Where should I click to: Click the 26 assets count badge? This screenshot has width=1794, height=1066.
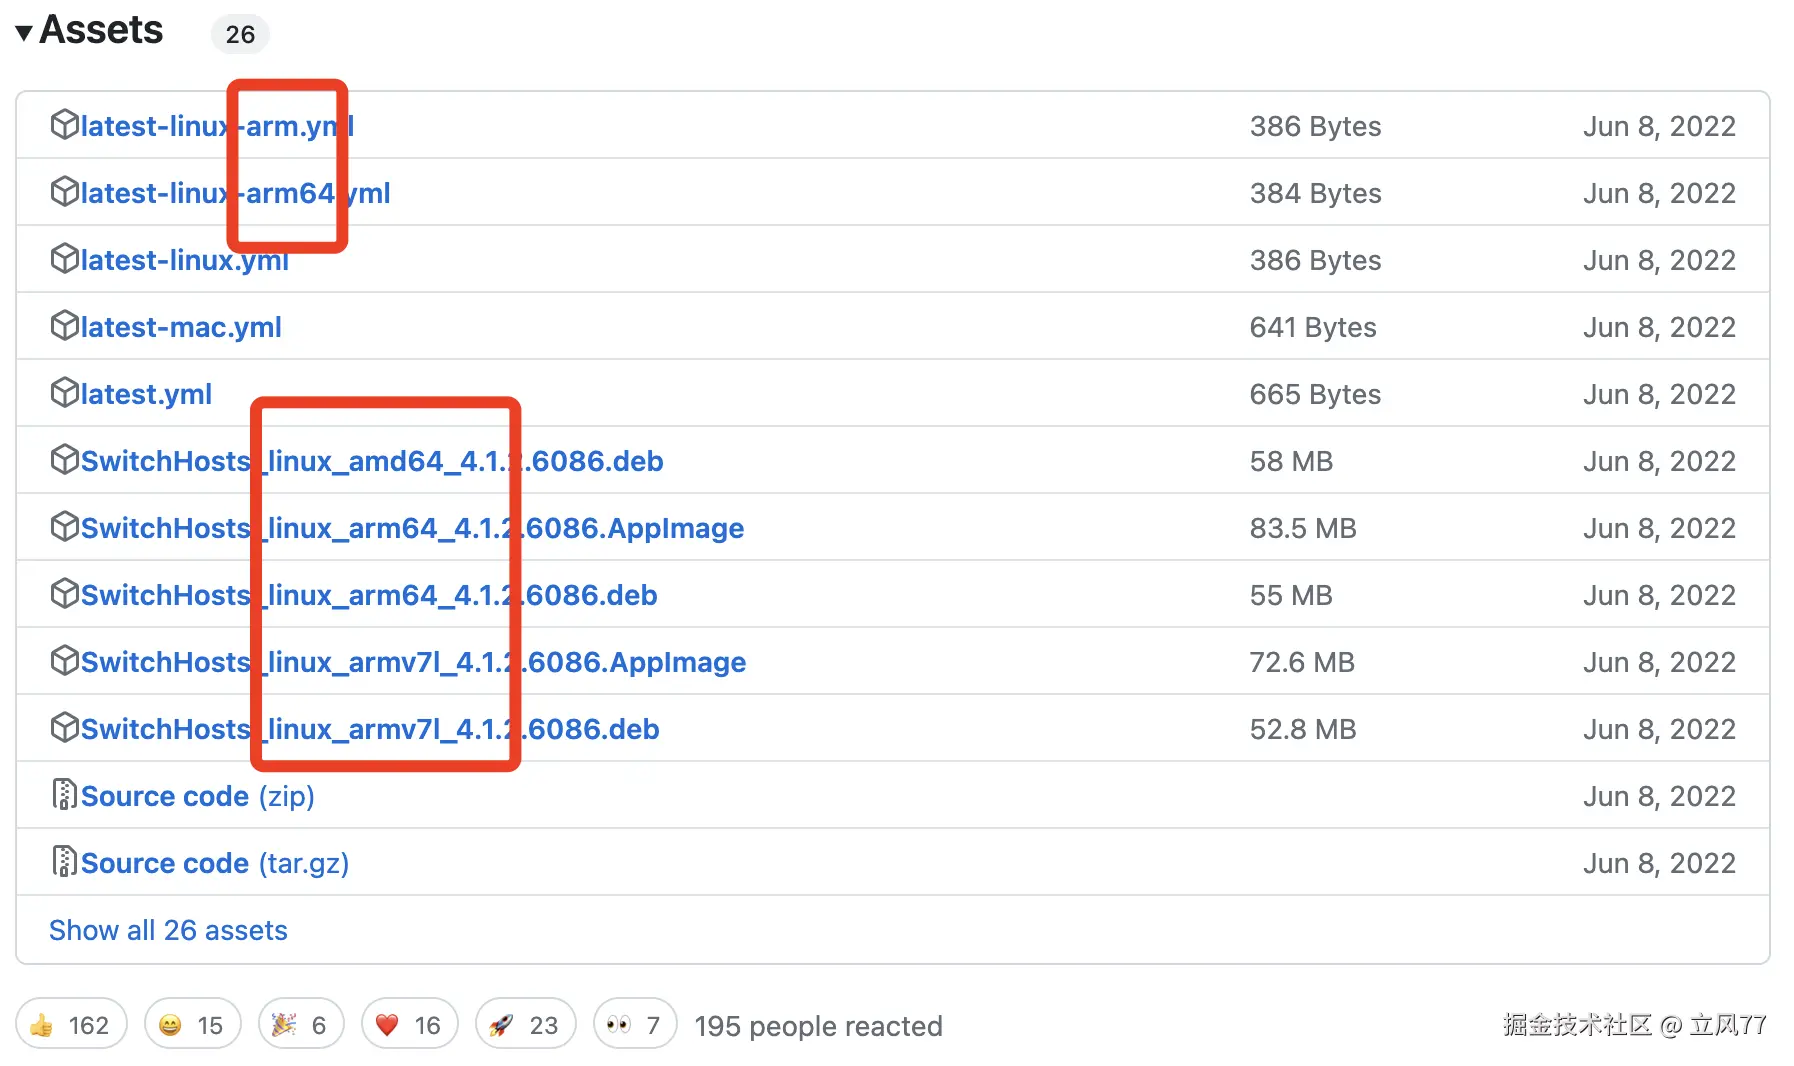pyautogui.click(x=240, y=34)
